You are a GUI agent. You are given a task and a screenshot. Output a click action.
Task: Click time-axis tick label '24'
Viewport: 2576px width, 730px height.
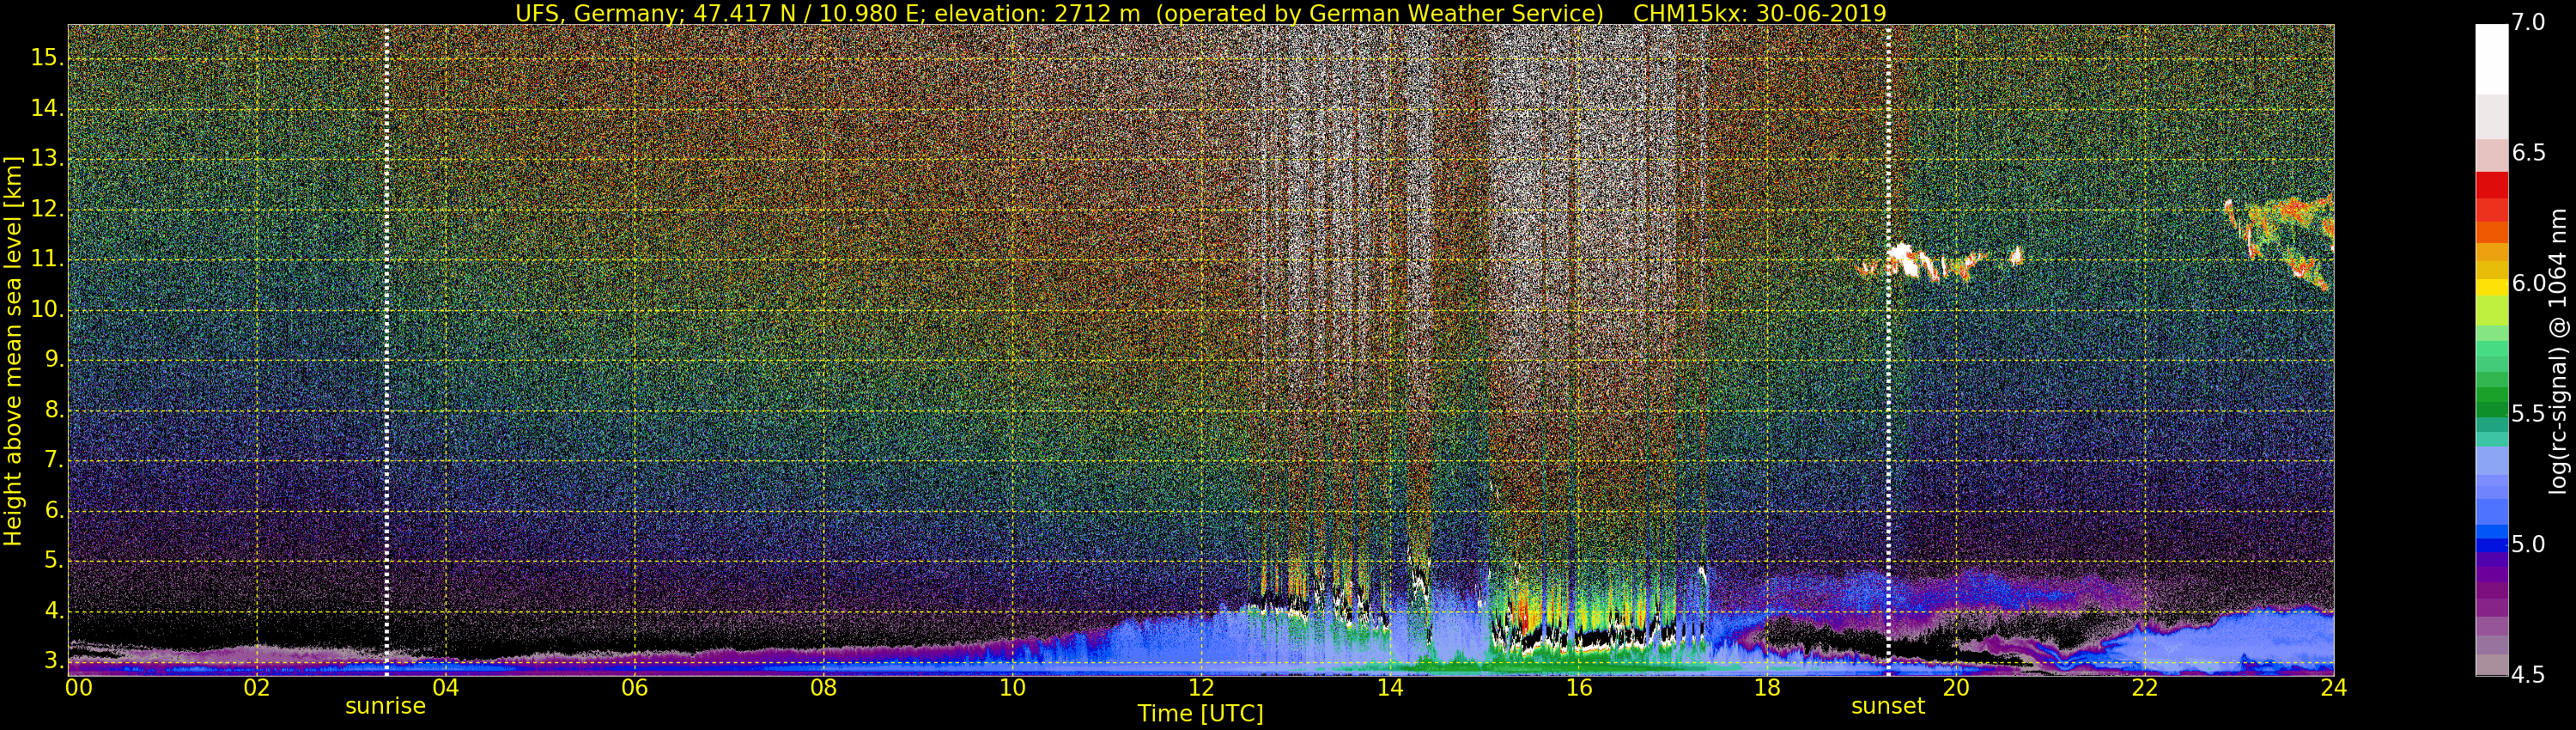[x=2334, y=687]
